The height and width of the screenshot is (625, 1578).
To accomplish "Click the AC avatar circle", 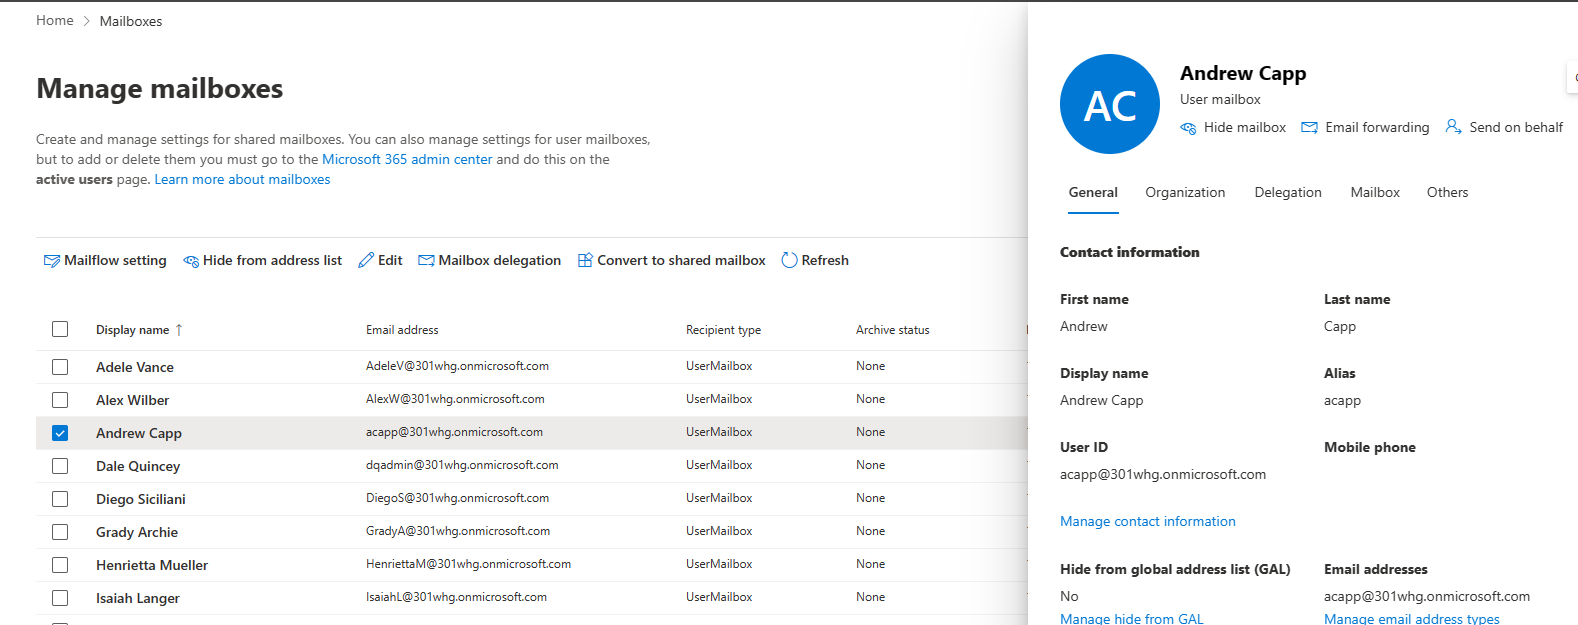I will coord(1110,104).
